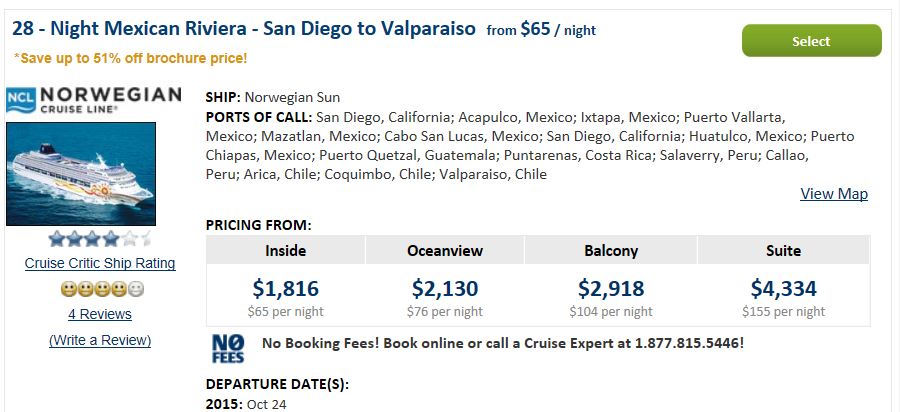Click the Oct 24 departure date
Viewport: 900px width, 412px height.
coord(266,405)
